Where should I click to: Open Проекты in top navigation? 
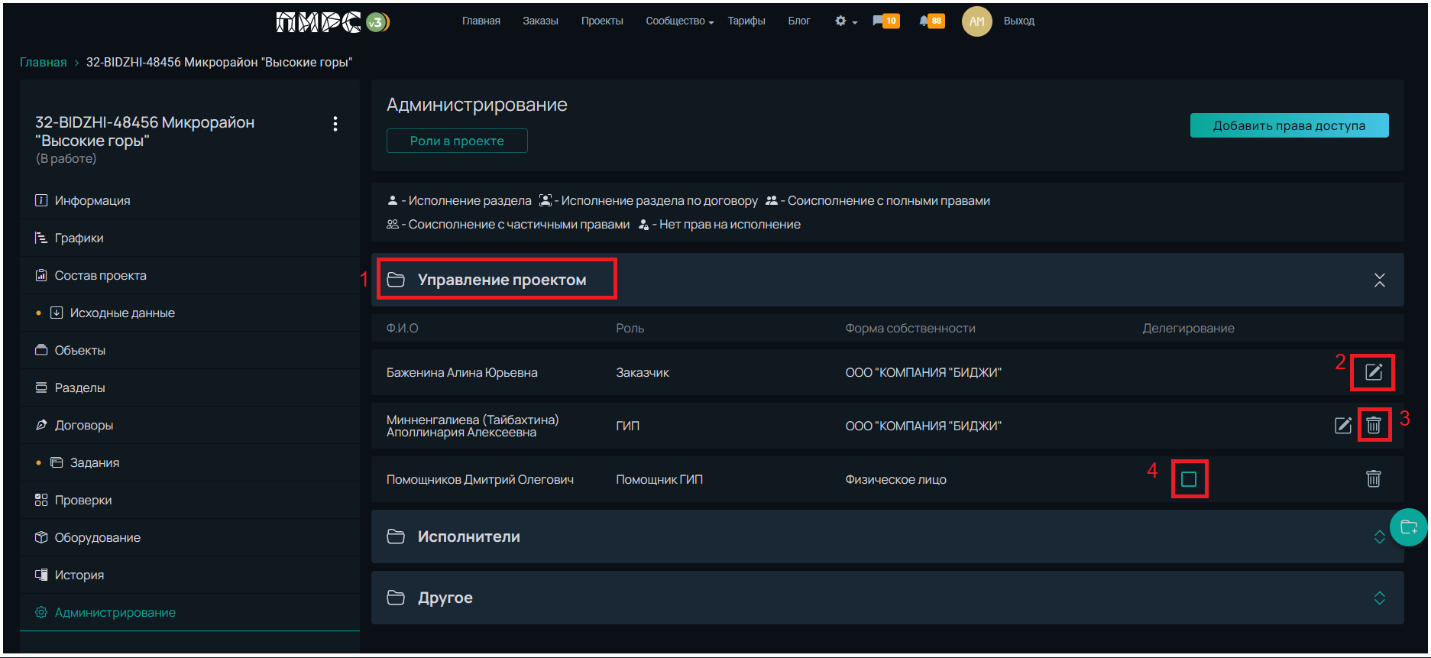[602, 21]
